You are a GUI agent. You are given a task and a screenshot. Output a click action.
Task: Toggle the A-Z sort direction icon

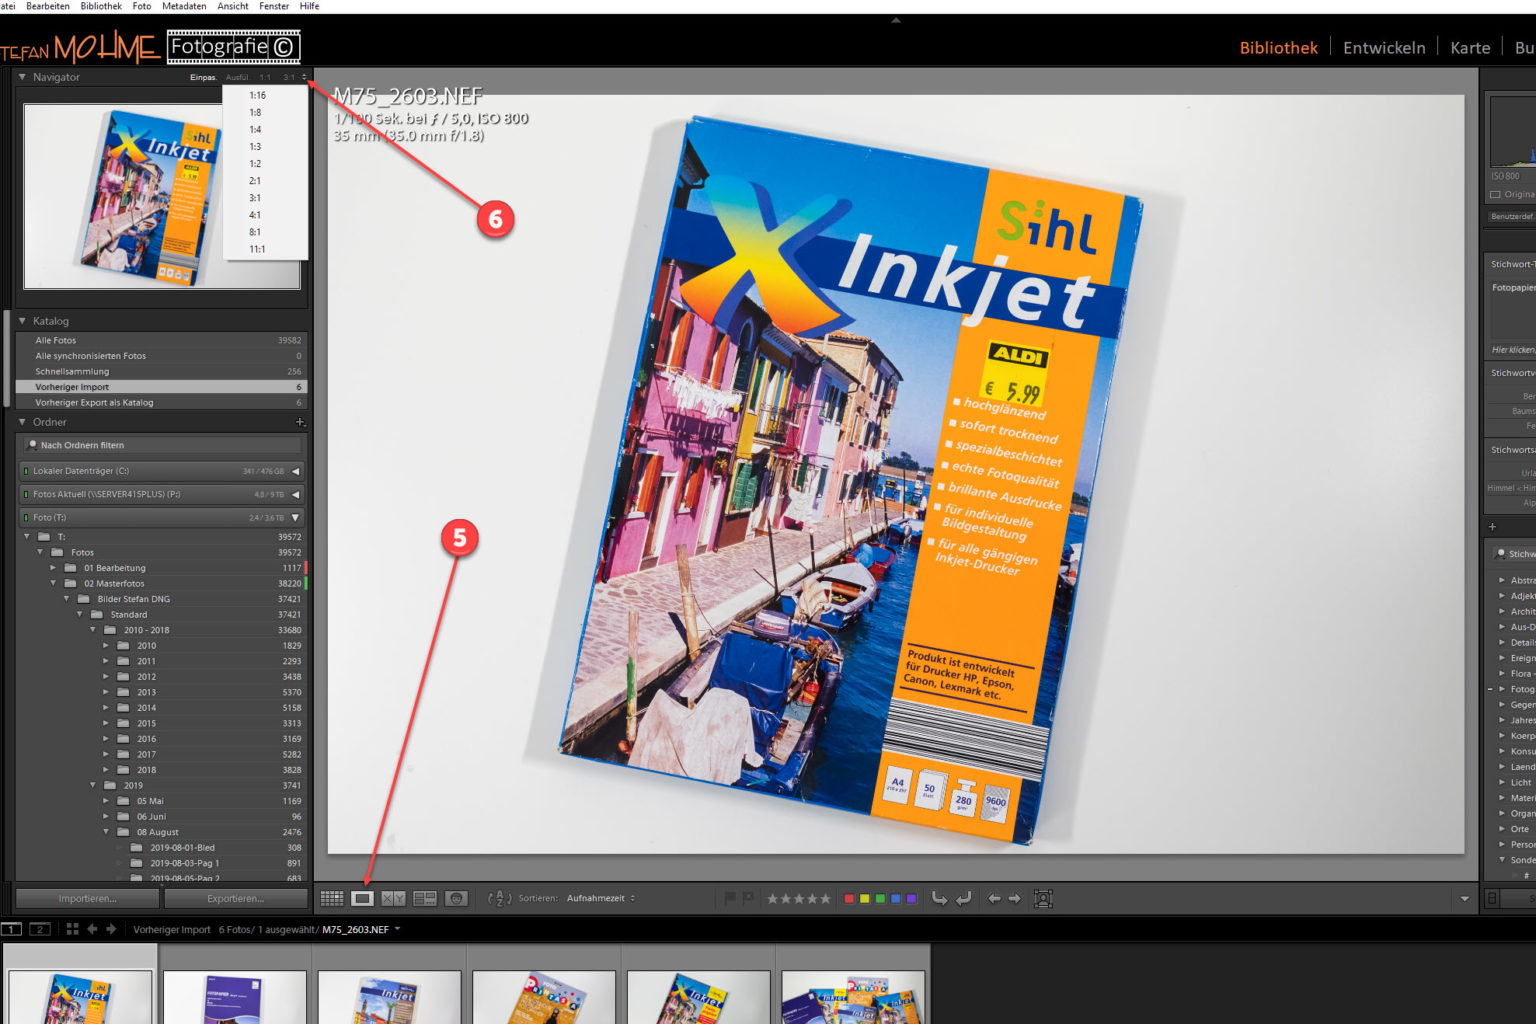pyautogui.click(x=499, y=898)
